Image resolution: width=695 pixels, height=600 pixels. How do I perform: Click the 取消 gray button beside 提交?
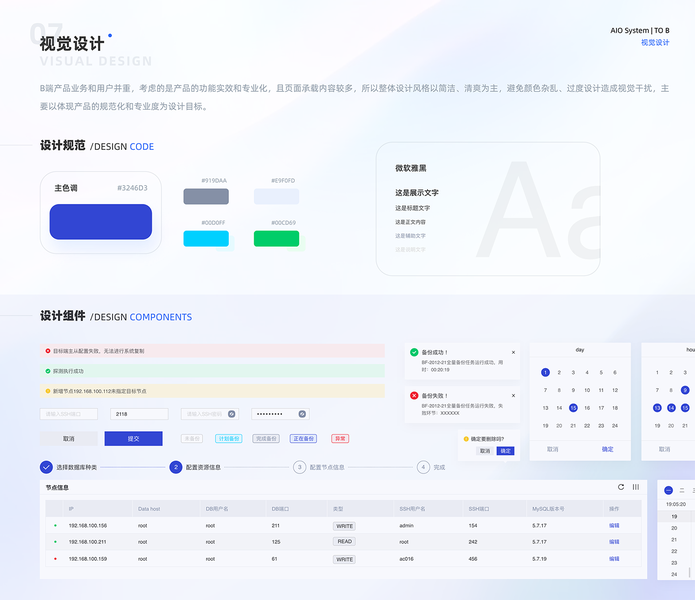click(x=69, y=439)
